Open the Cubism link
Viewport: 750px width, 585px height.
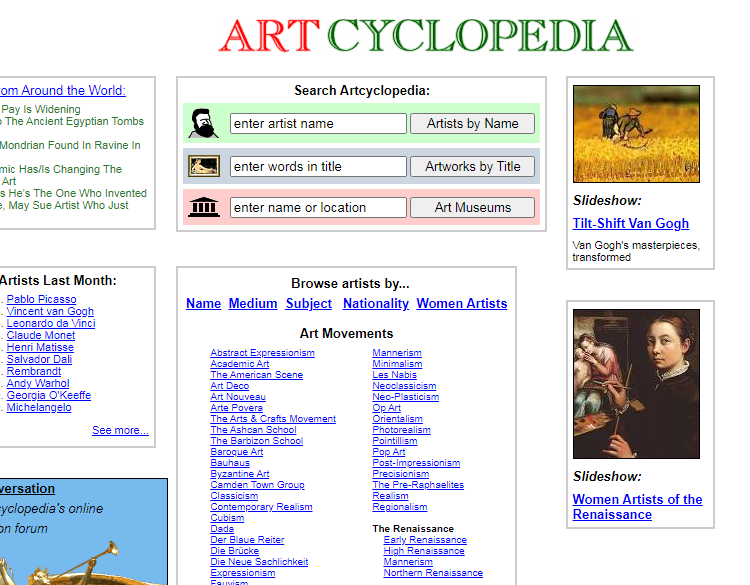(x=227, y=518)
